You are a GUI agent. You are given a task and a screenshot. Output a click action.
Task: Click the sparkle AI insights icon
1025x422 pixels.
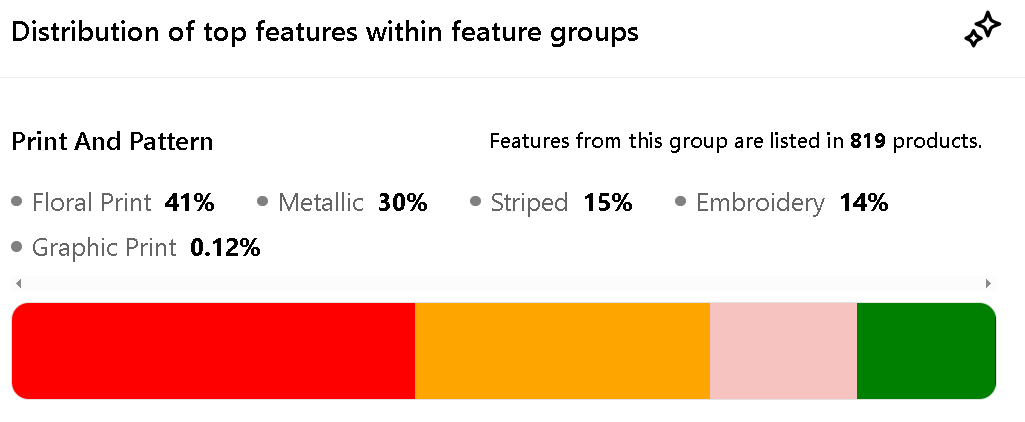(x=981, y=32)
